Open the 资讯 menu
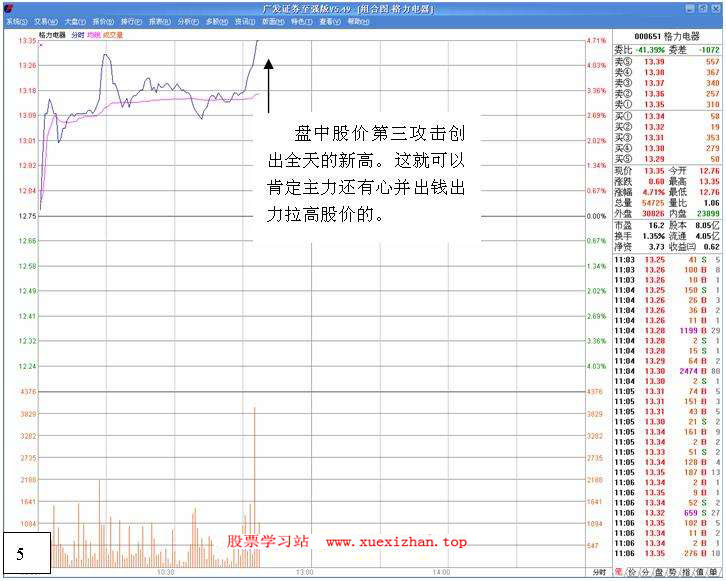726x581 pixels. [x=245, y=22]
